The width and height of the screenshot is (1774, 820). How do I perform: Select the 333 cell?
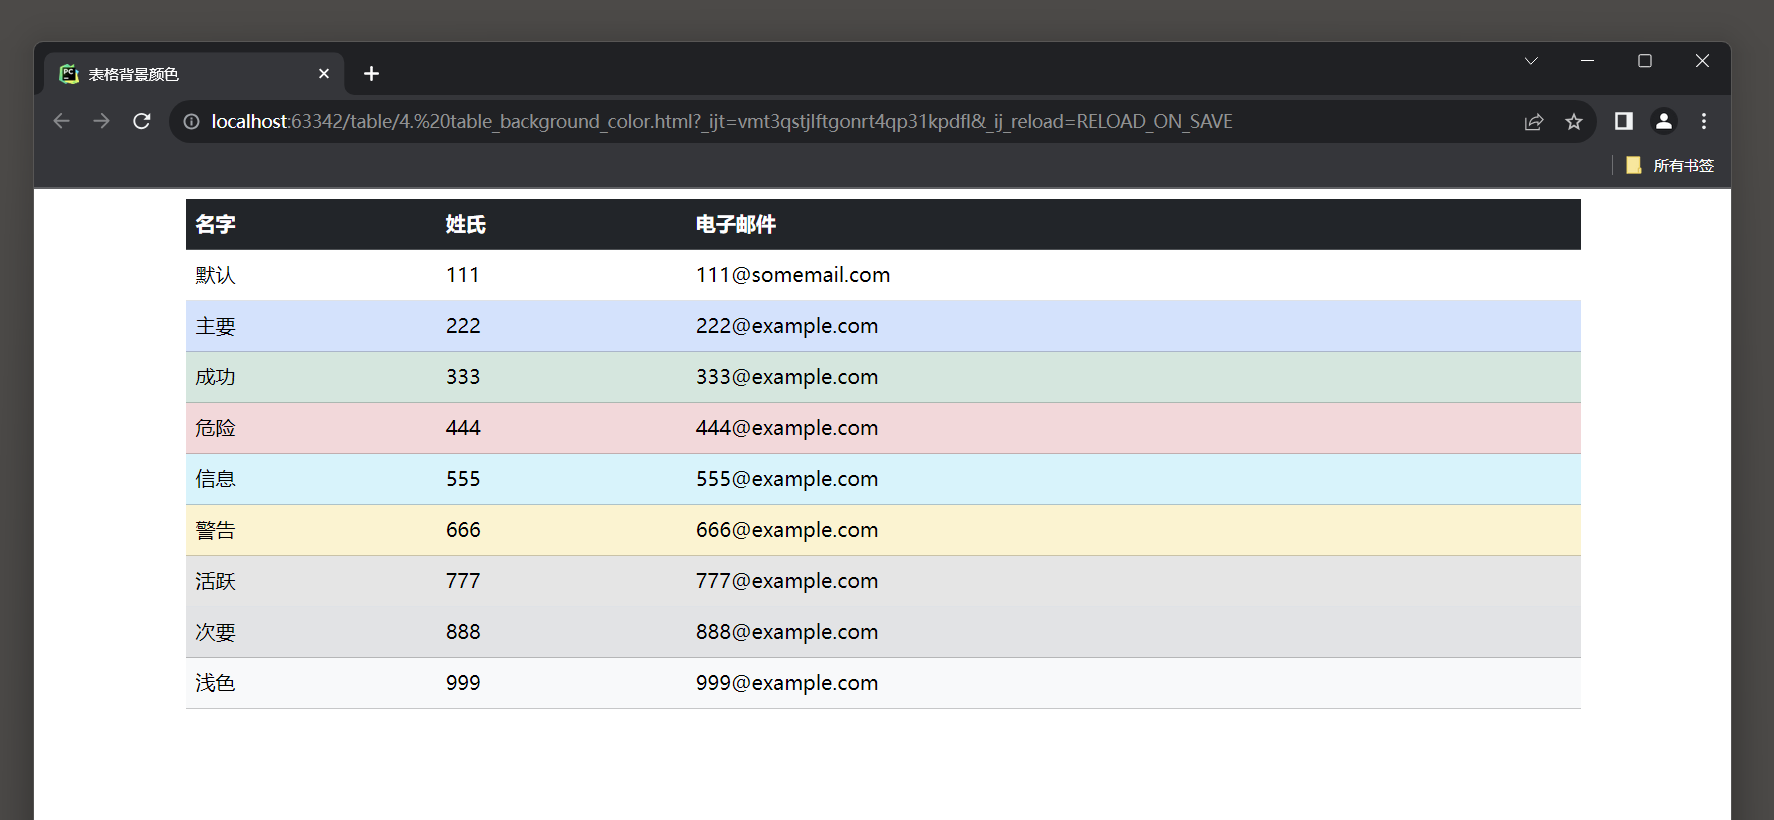click(x=561, y=377)
